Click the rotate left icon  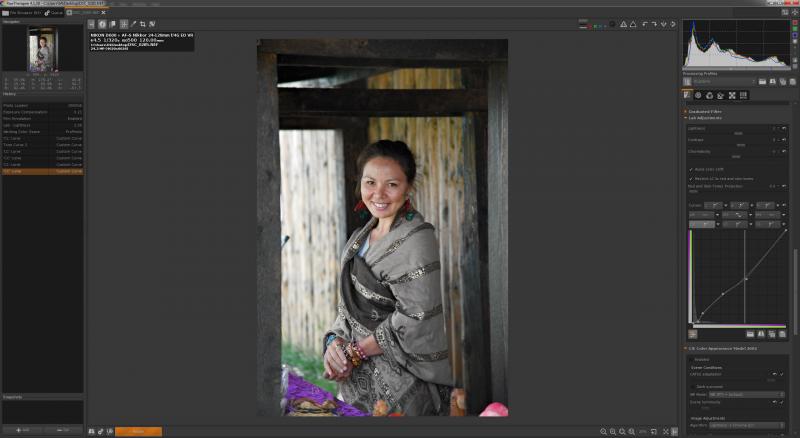(645, 24)
